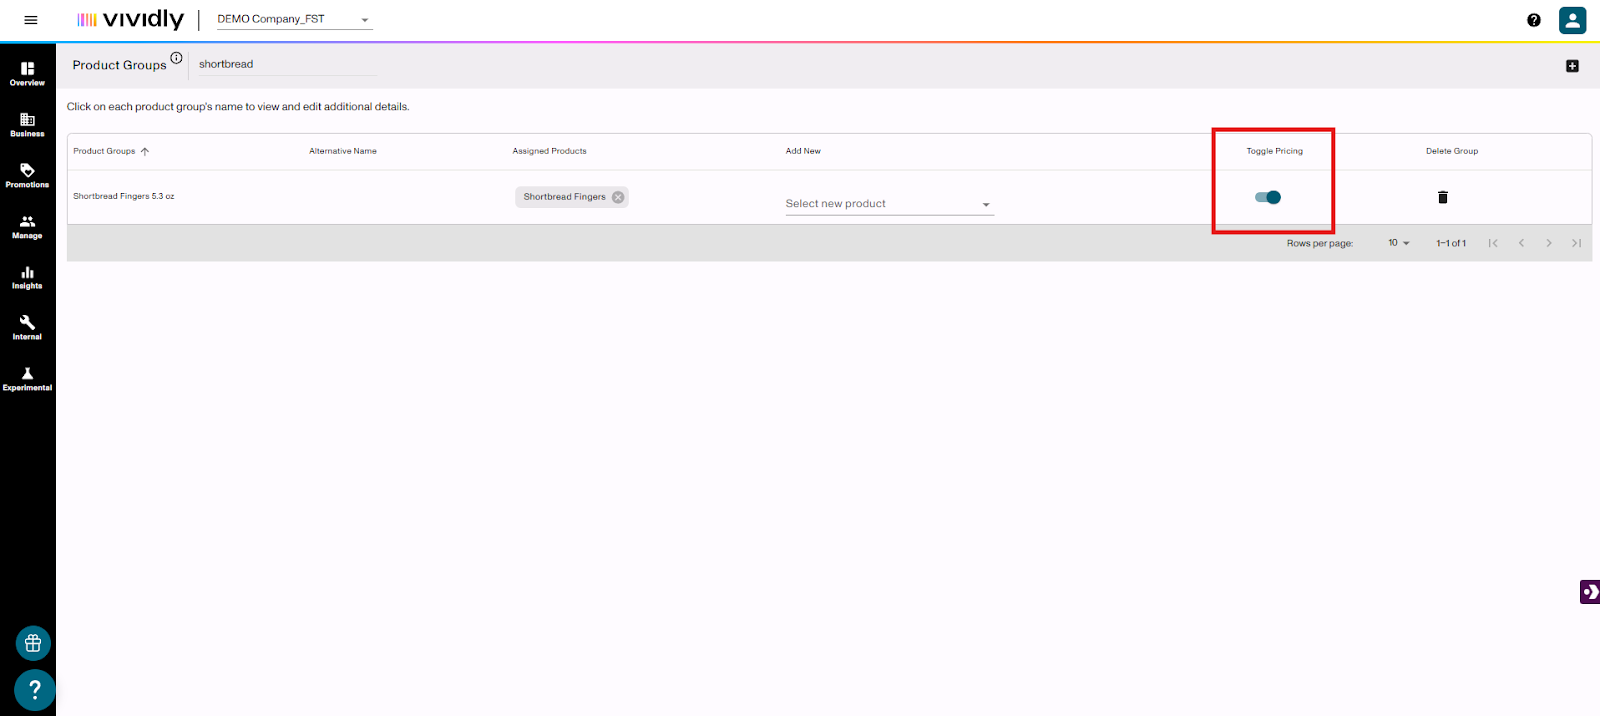Delete the Shortbread Fingers group with trash icon
Image resolution: width=1600 pixels, height=716 pixels.
(1442, 197)
